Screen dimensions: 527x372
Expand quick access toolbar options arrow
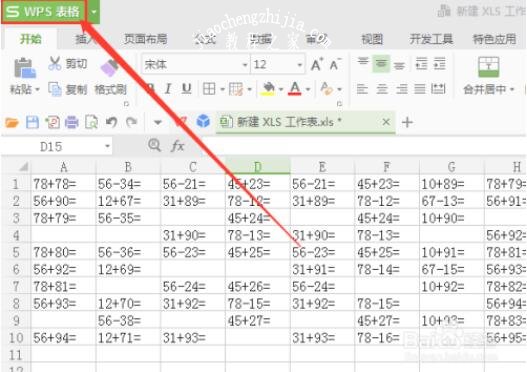(157, 122)
